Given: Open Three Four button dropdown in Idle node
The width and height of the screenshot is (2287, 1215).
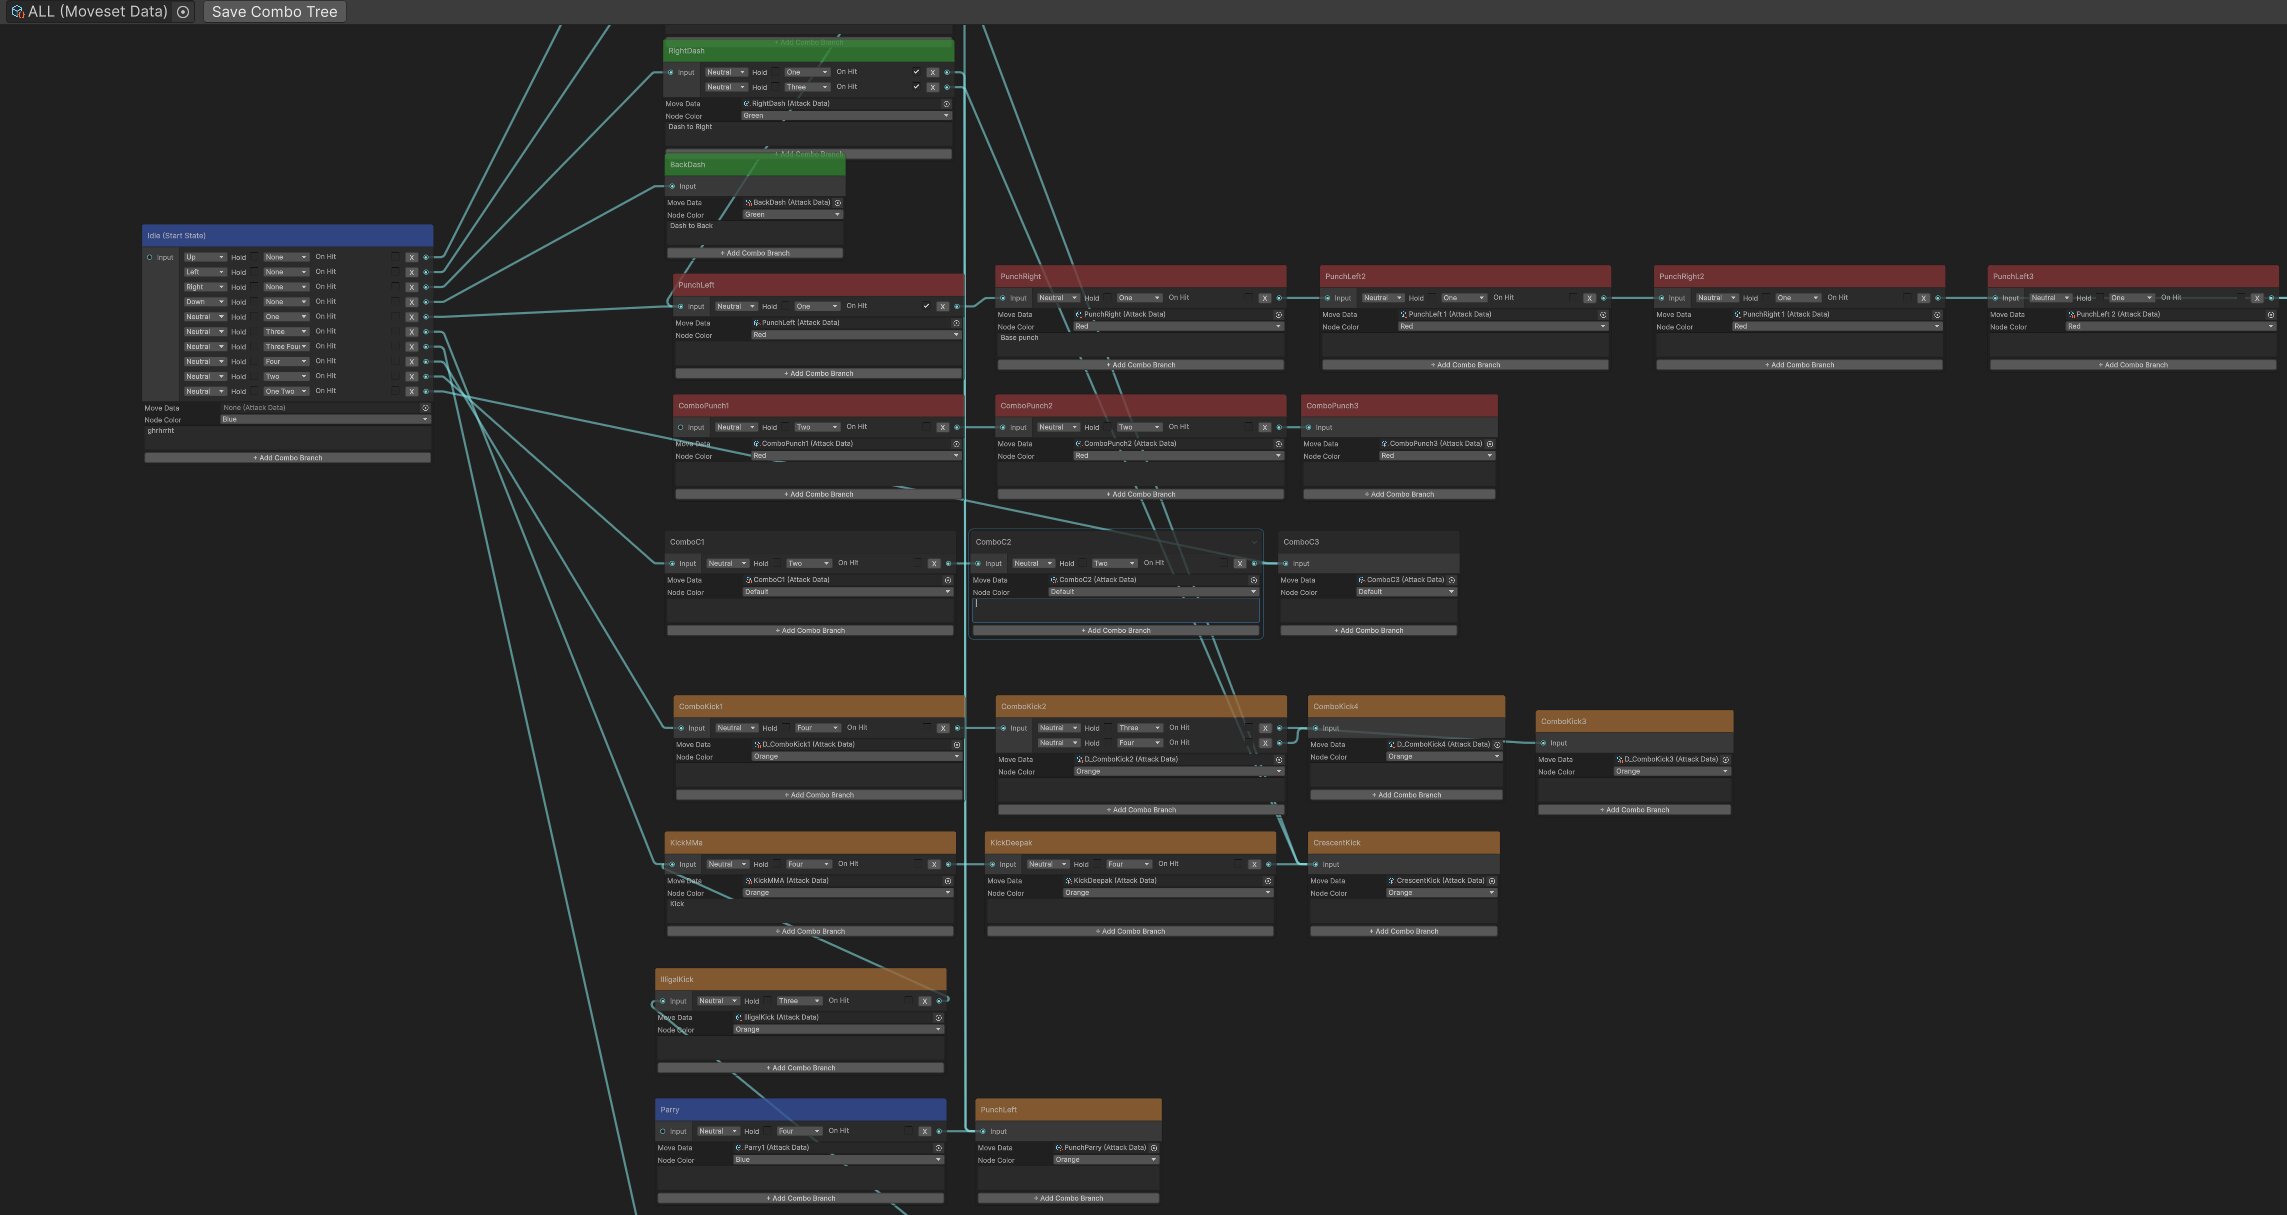Looking at the screenshot, I should coord(286,347).
